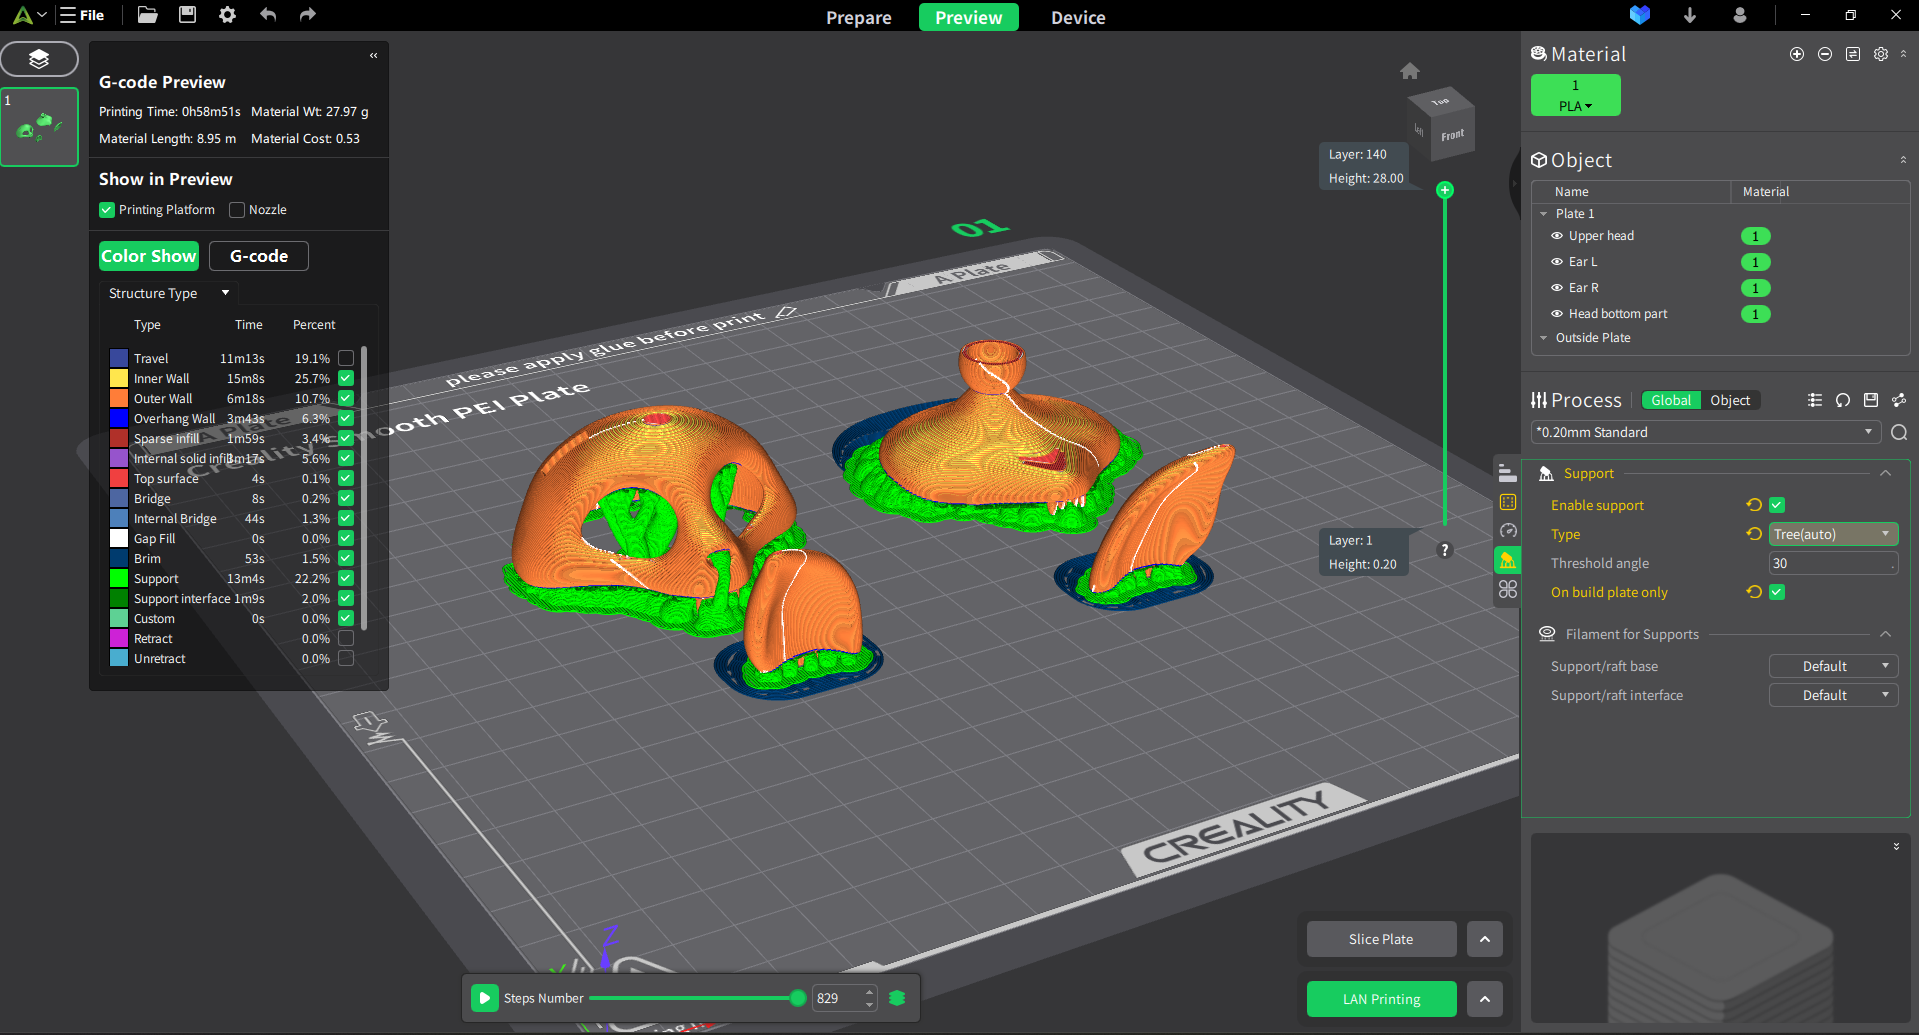Viewport: 1919px width, 1035px height.
Task: Hide the Upper head object eye icon
Action: pyautogui.click(x=1557, y=236)
